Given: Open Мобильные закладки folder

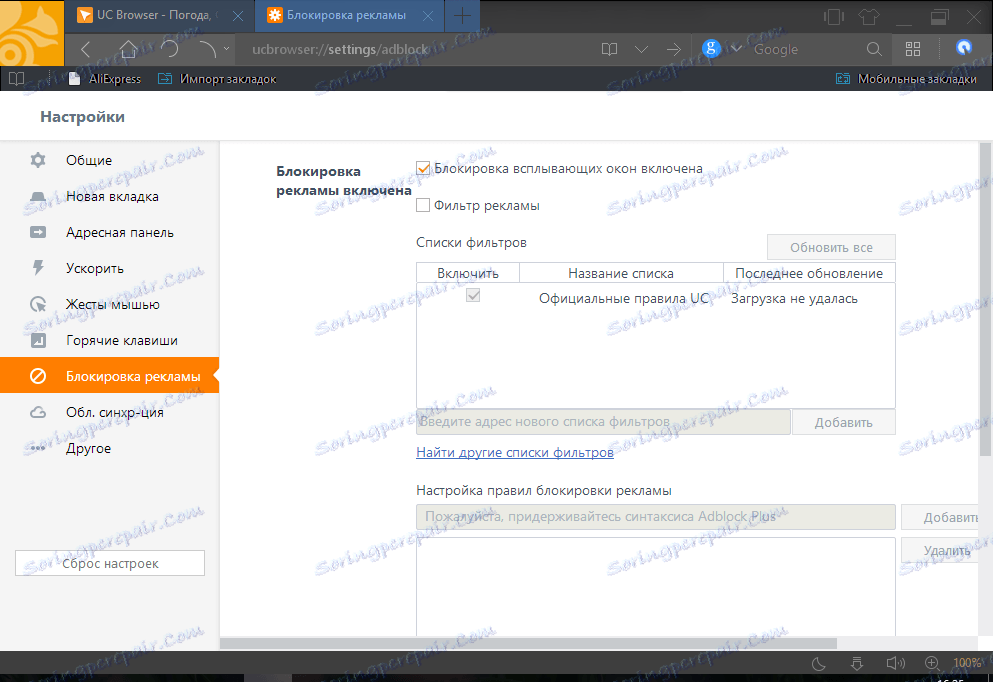Looking at the screenshot, I should click(x=906, y=79).
